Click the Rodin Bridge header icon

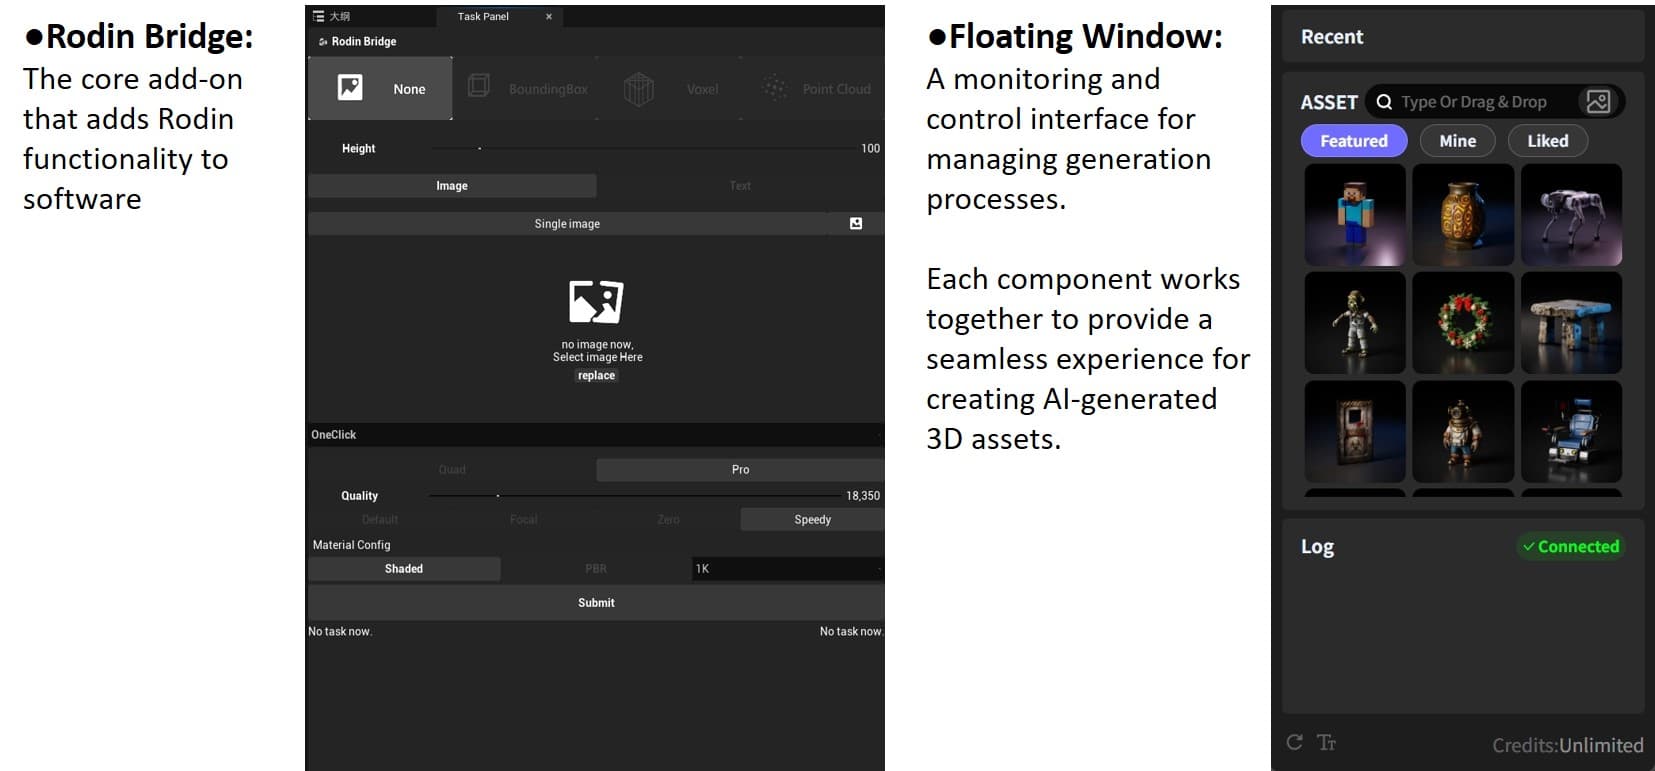322,42
